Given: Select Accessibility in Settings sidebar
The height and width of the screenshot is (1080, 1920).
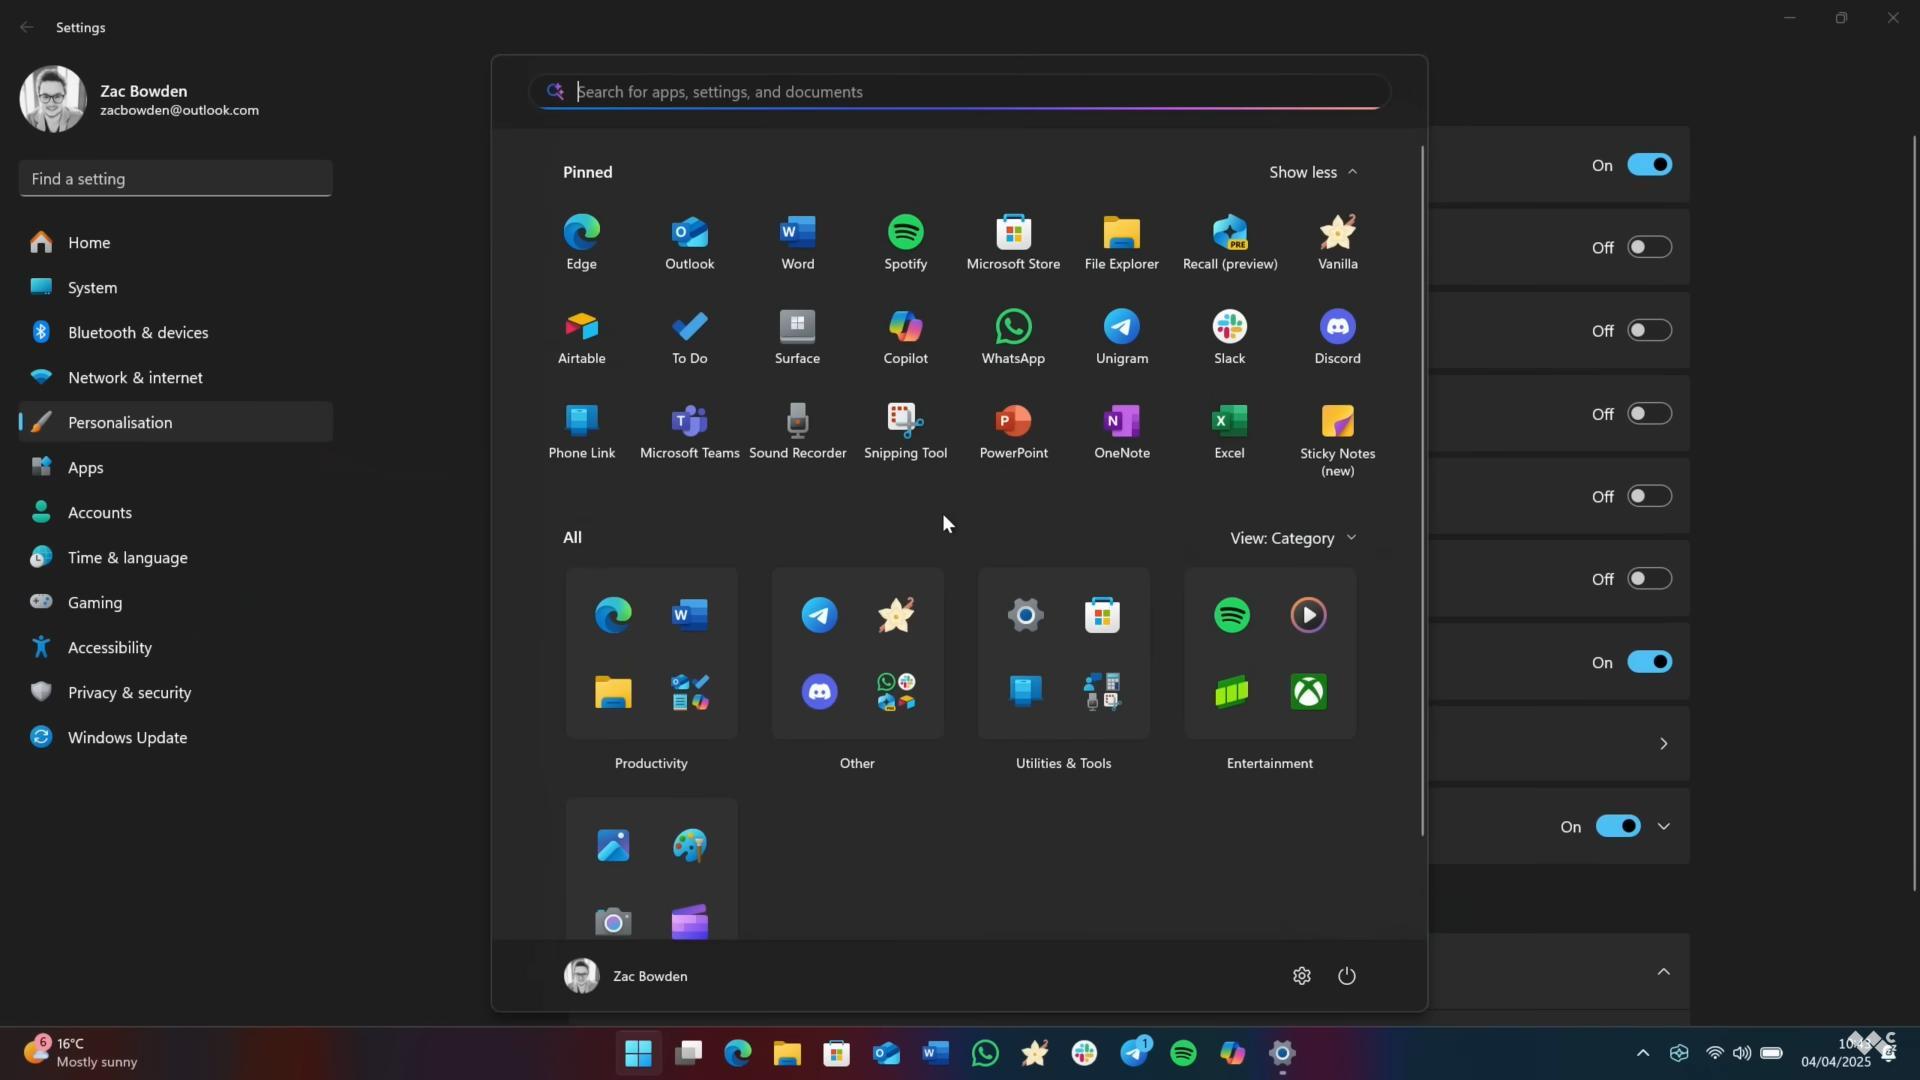Looking at the screenshot, I should (176, 648).
